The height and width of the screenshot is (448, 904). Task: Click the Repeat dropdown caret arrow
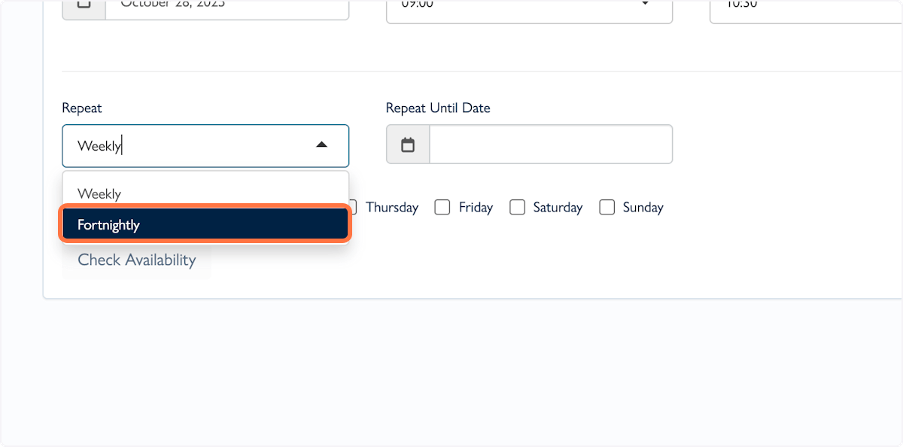coord(321,145)
